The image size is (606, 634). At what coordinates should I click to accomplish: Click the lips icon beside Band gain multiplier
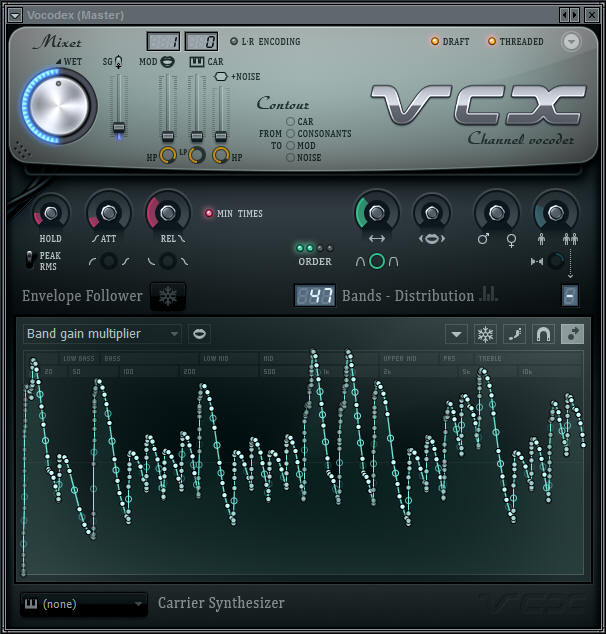coord(199,334)
